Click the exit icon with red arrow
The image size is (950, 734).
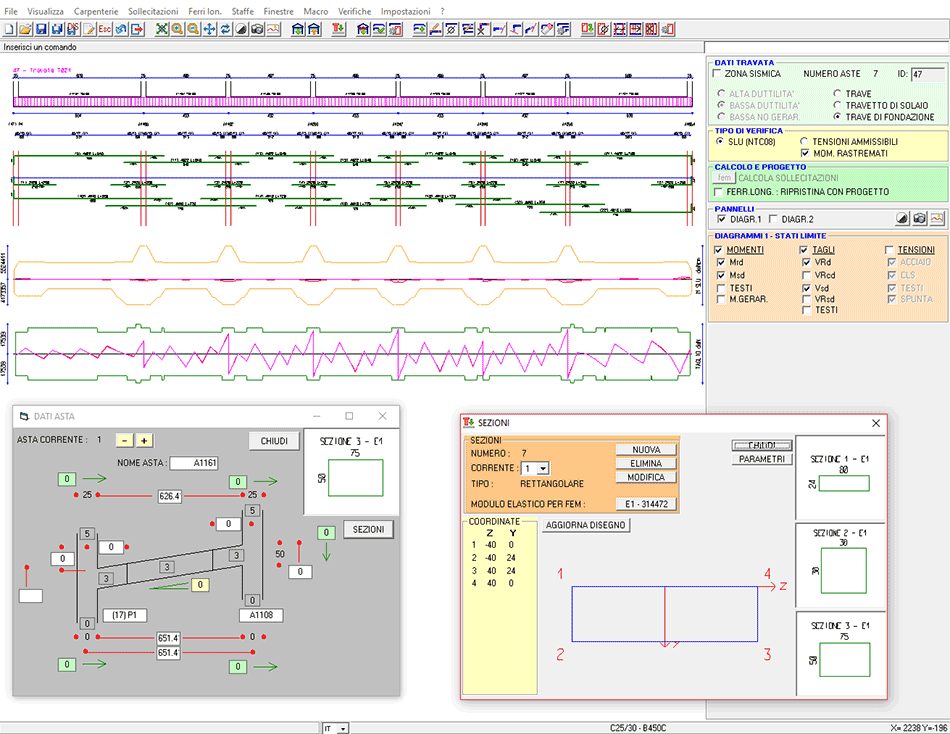click(x=138, y=29)
